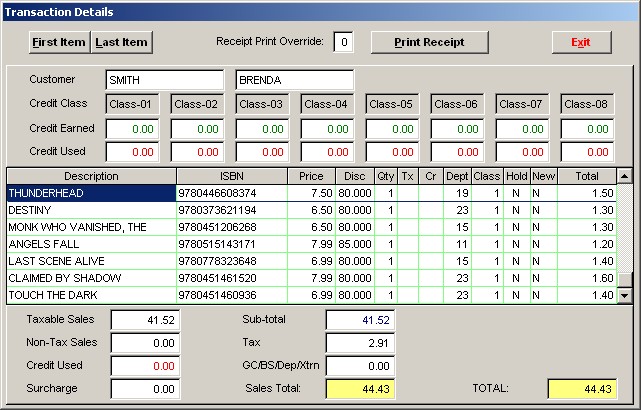Click the Non-Tax Sales field
This screenshot has width=641, height=410.
pyautogui.click(x=145, y=343)
